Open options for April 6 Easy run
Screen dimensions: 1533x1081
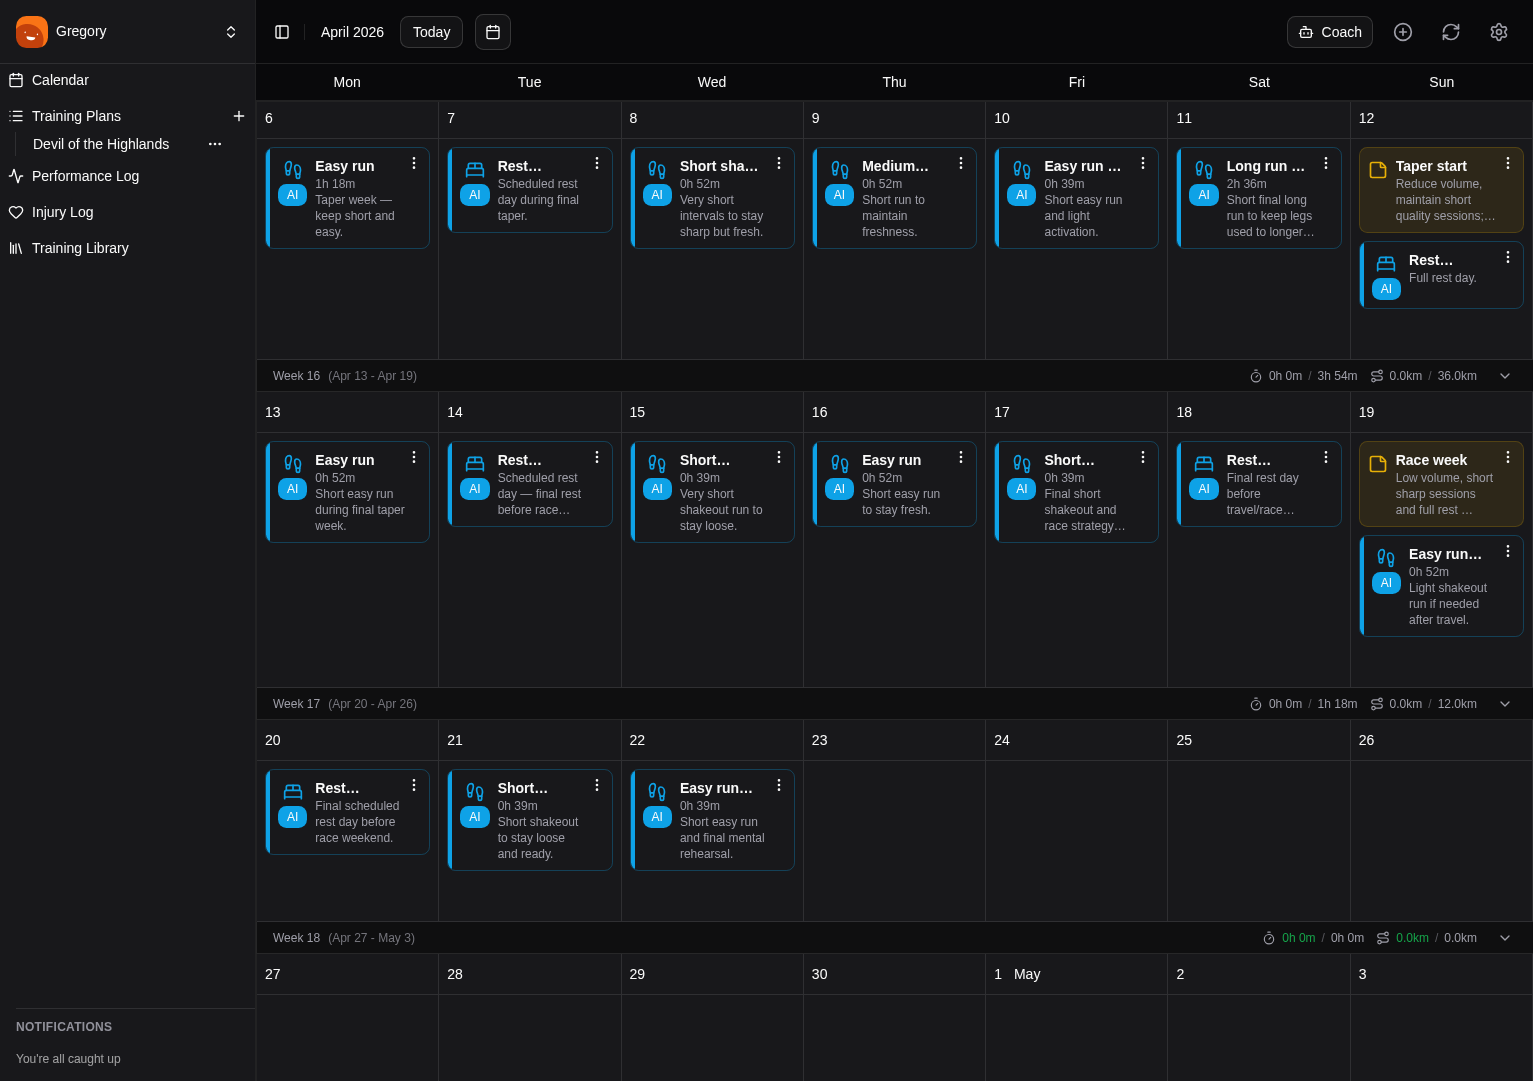coord(414,163)
